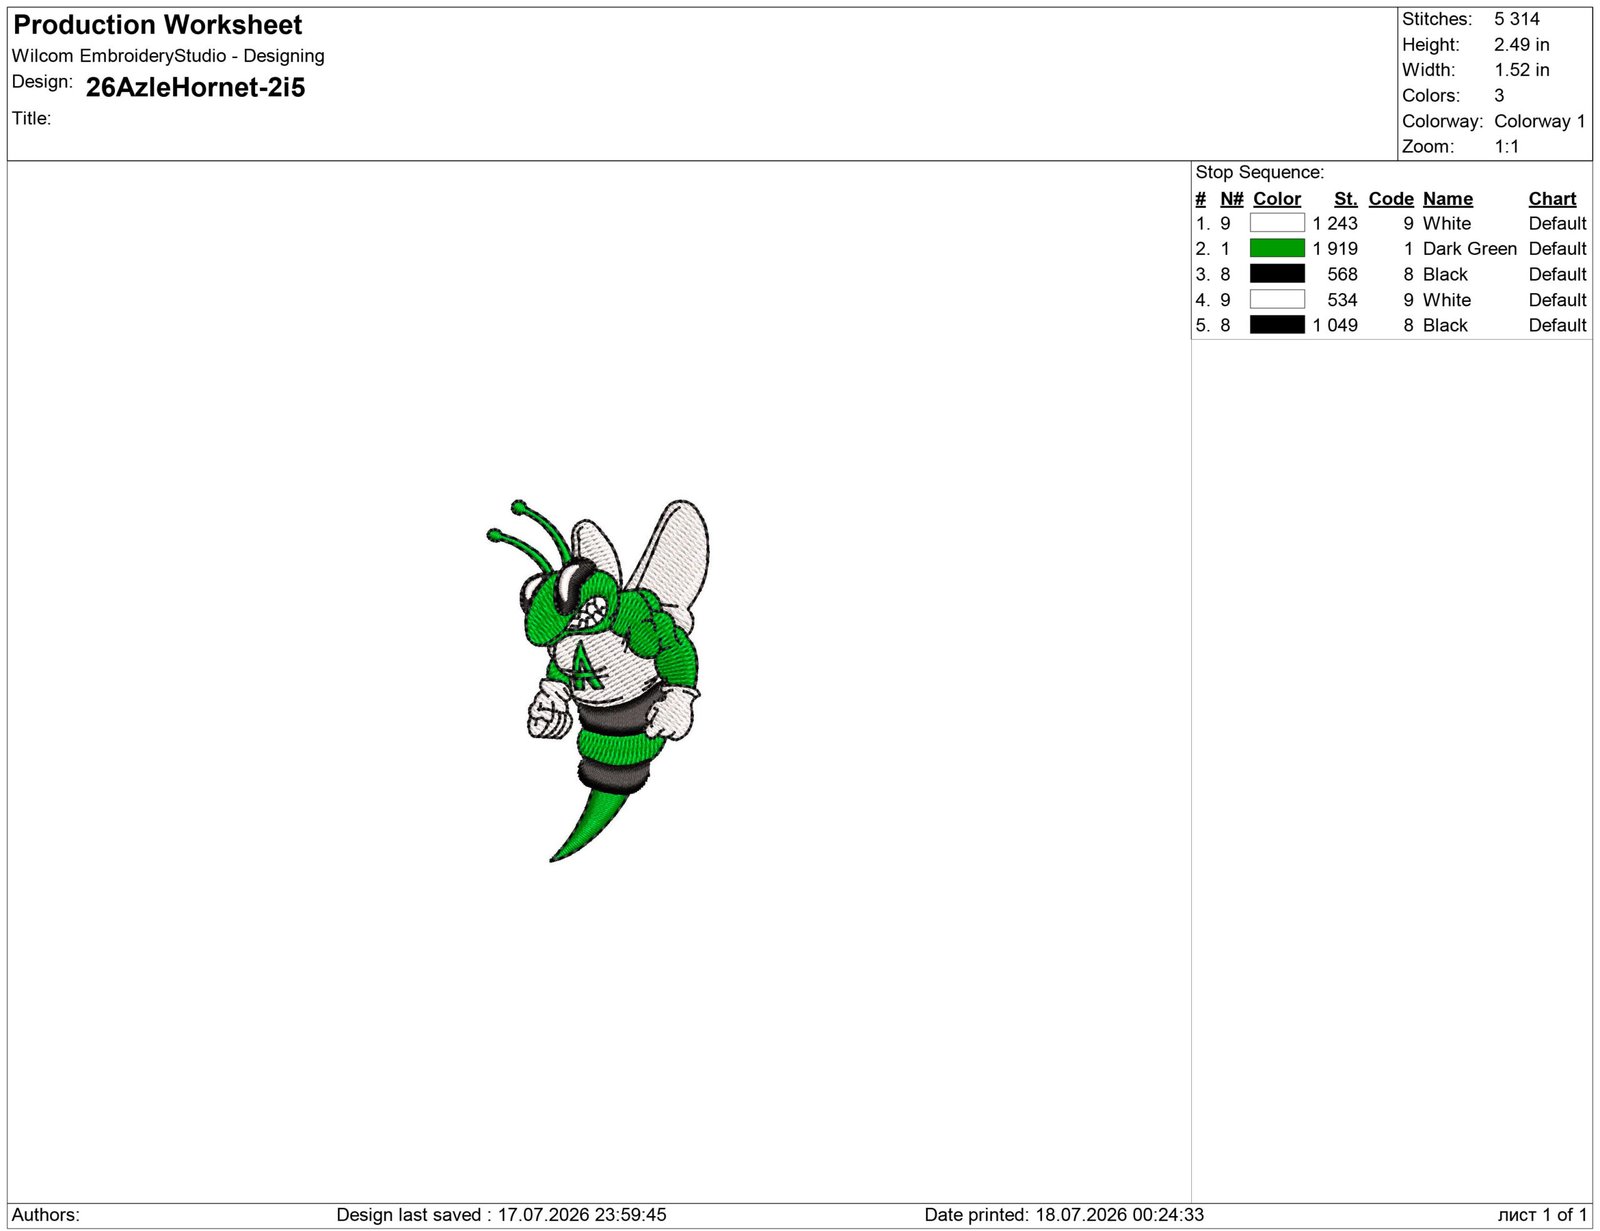The image size is (1600, 1231).
Task: Click the white swatch in stop 1
Action: coord(1277,223)
